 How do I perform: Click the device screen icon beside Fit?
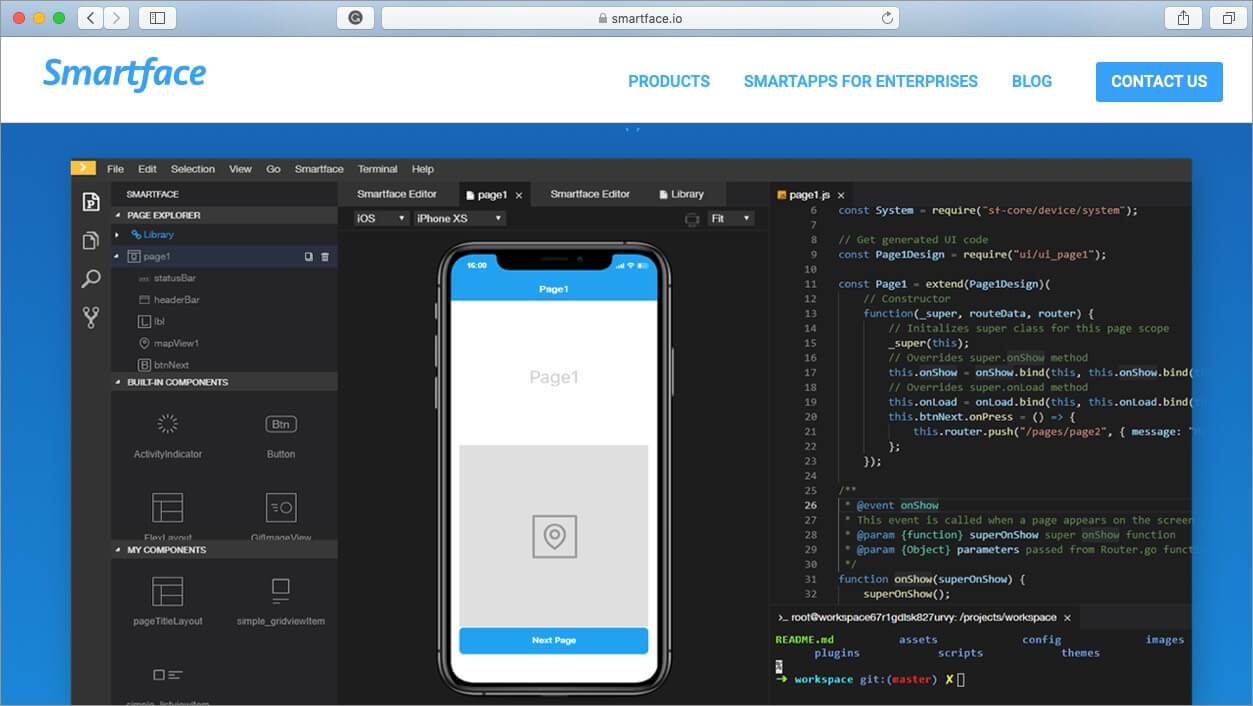692,219
